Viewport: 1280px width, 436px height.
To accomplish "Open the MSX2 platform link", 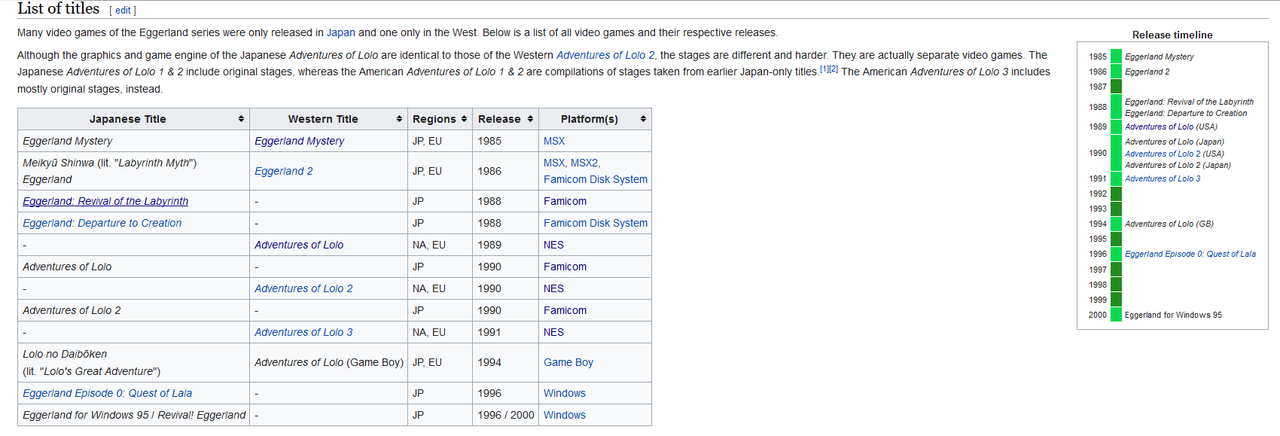I will click(585, 162).
